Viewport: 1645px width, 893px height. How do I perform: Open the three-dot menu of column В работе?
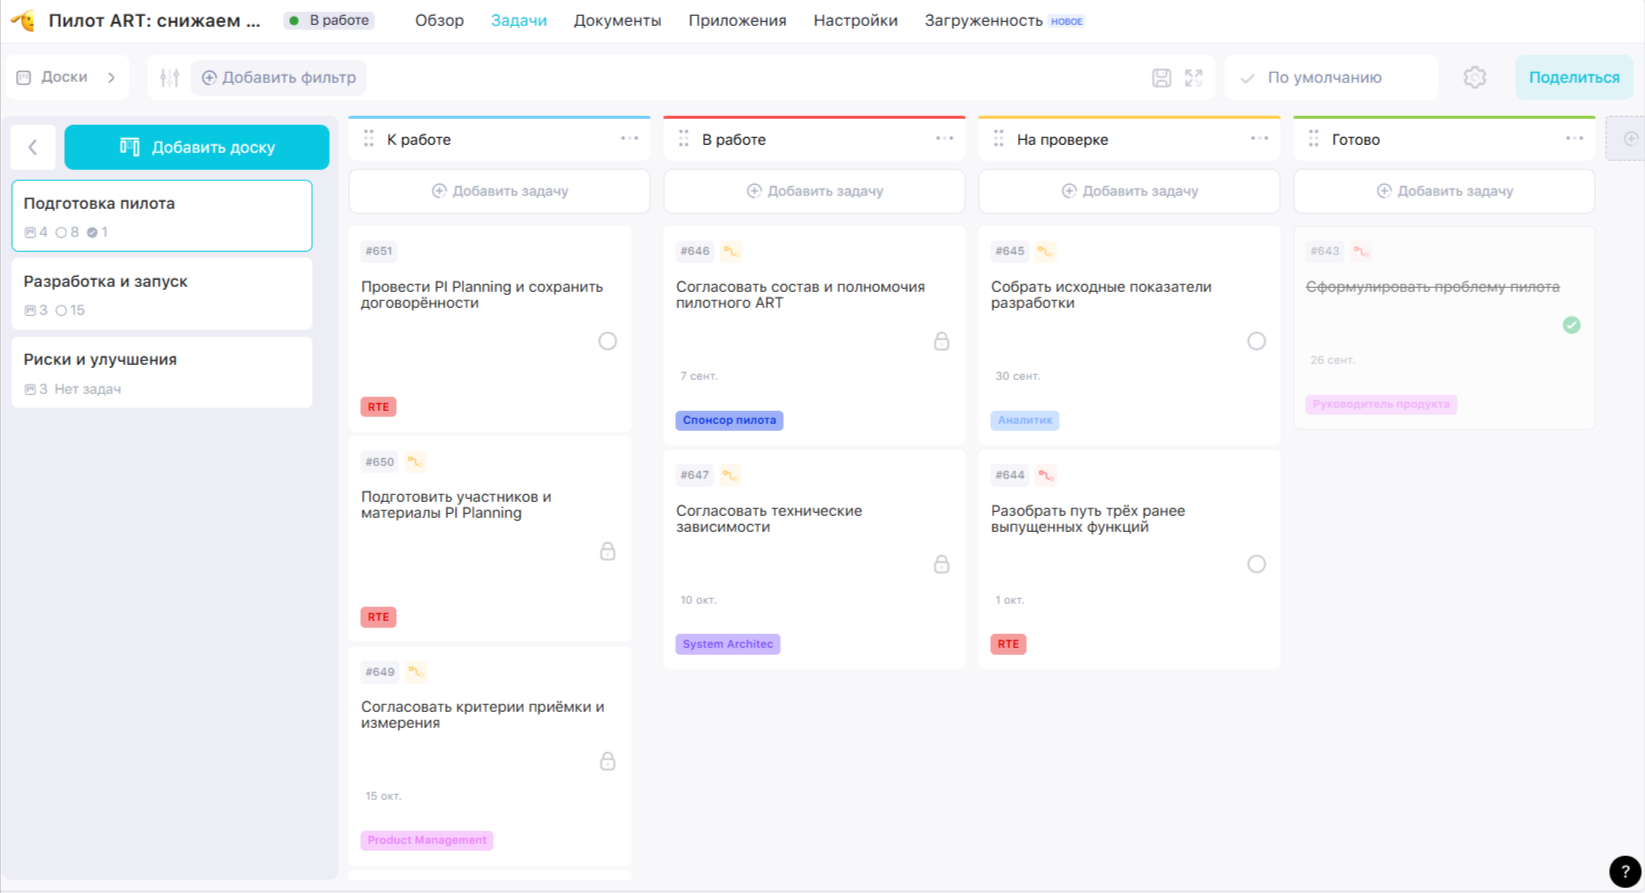click(x=944, y=139)
